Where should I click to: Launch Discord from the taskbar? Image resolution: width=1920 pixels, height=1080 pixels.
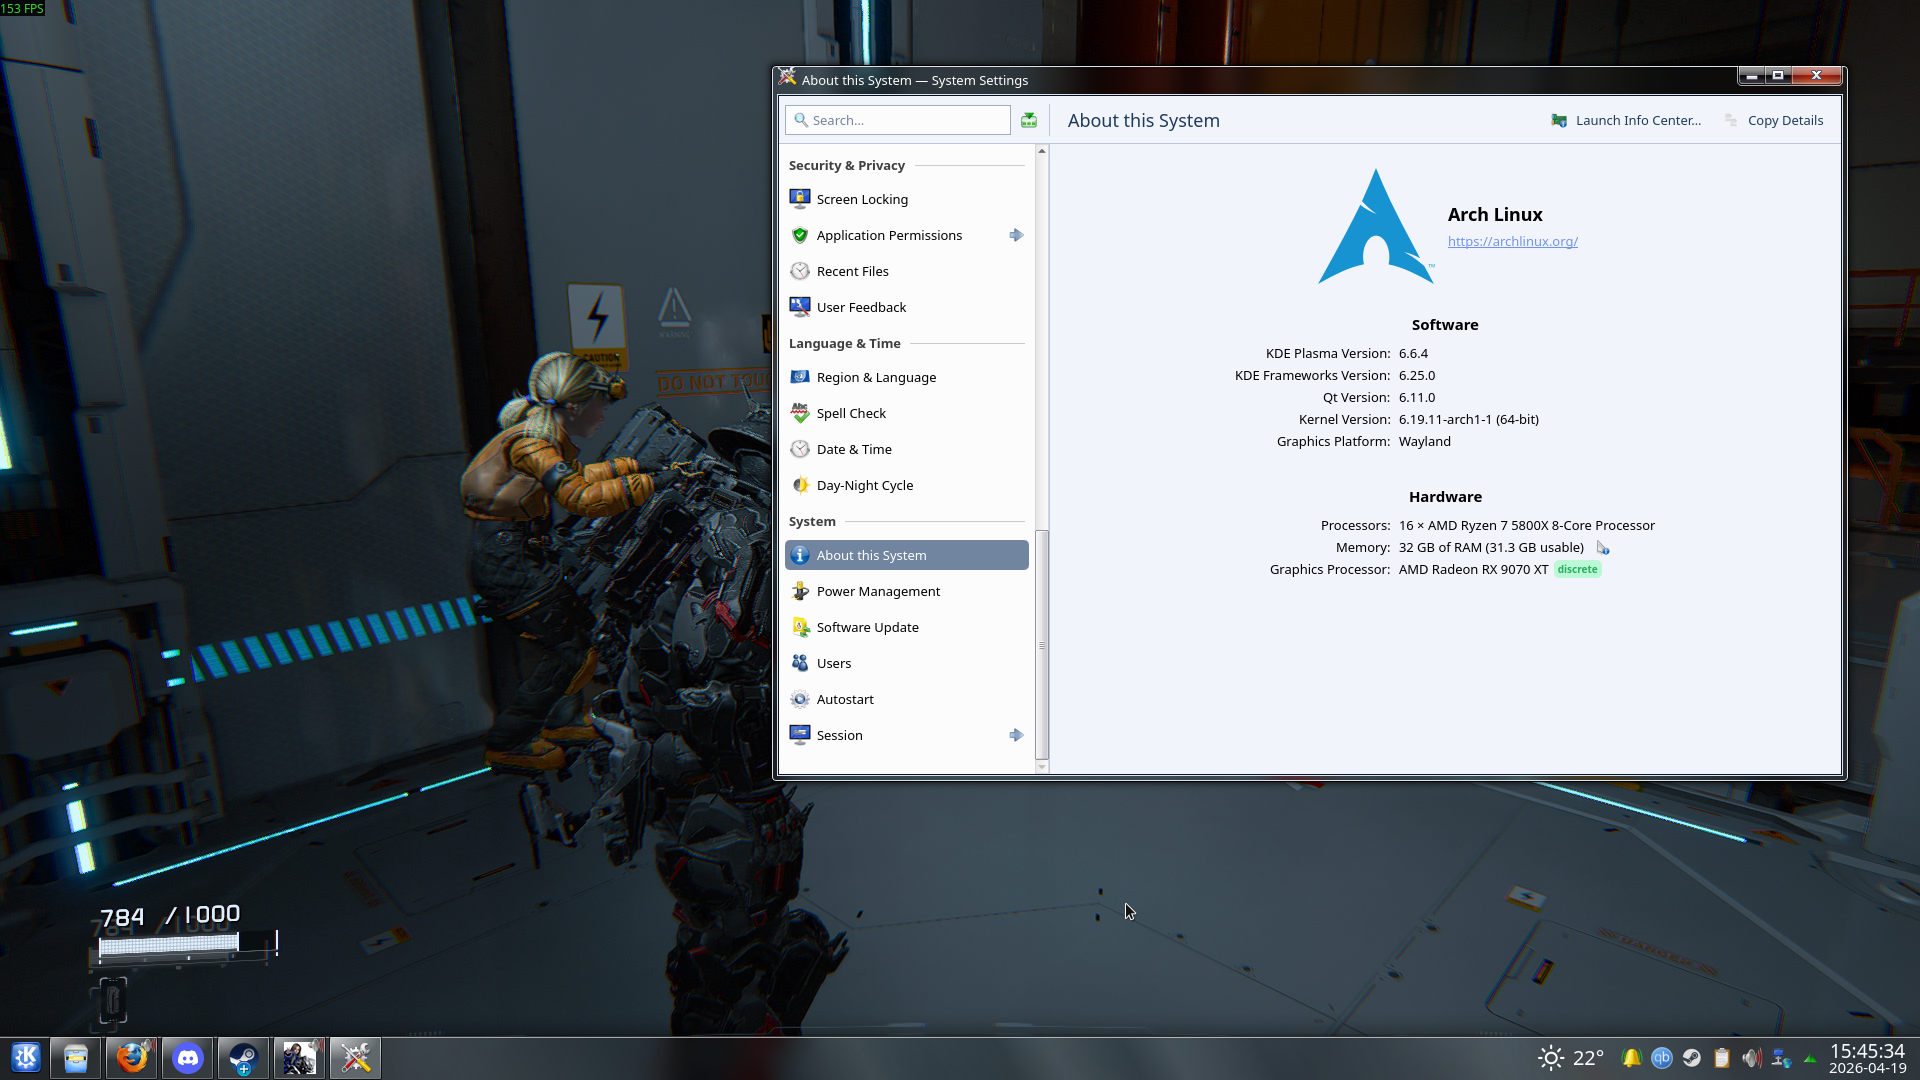click(188, 1058)
